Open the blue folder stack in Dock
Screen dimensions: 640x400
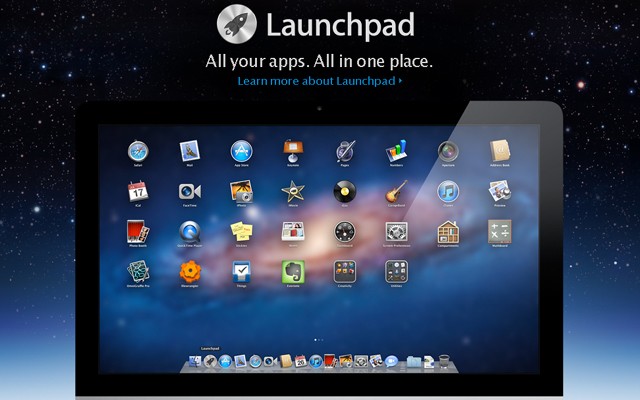(x=413, y=362)
